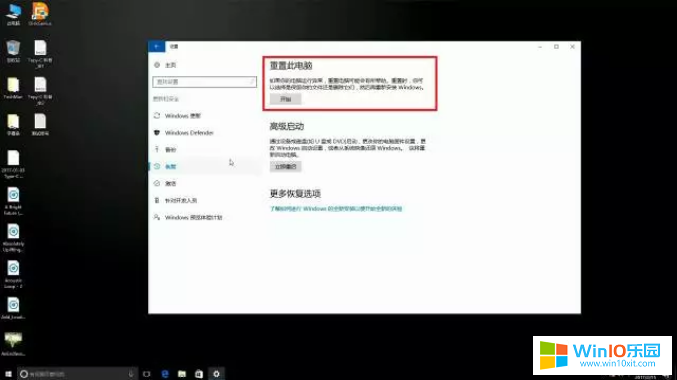This screenshot has width=677, height=380.
Task: Open the 针对开发人员 section
Action: [181, 200]
